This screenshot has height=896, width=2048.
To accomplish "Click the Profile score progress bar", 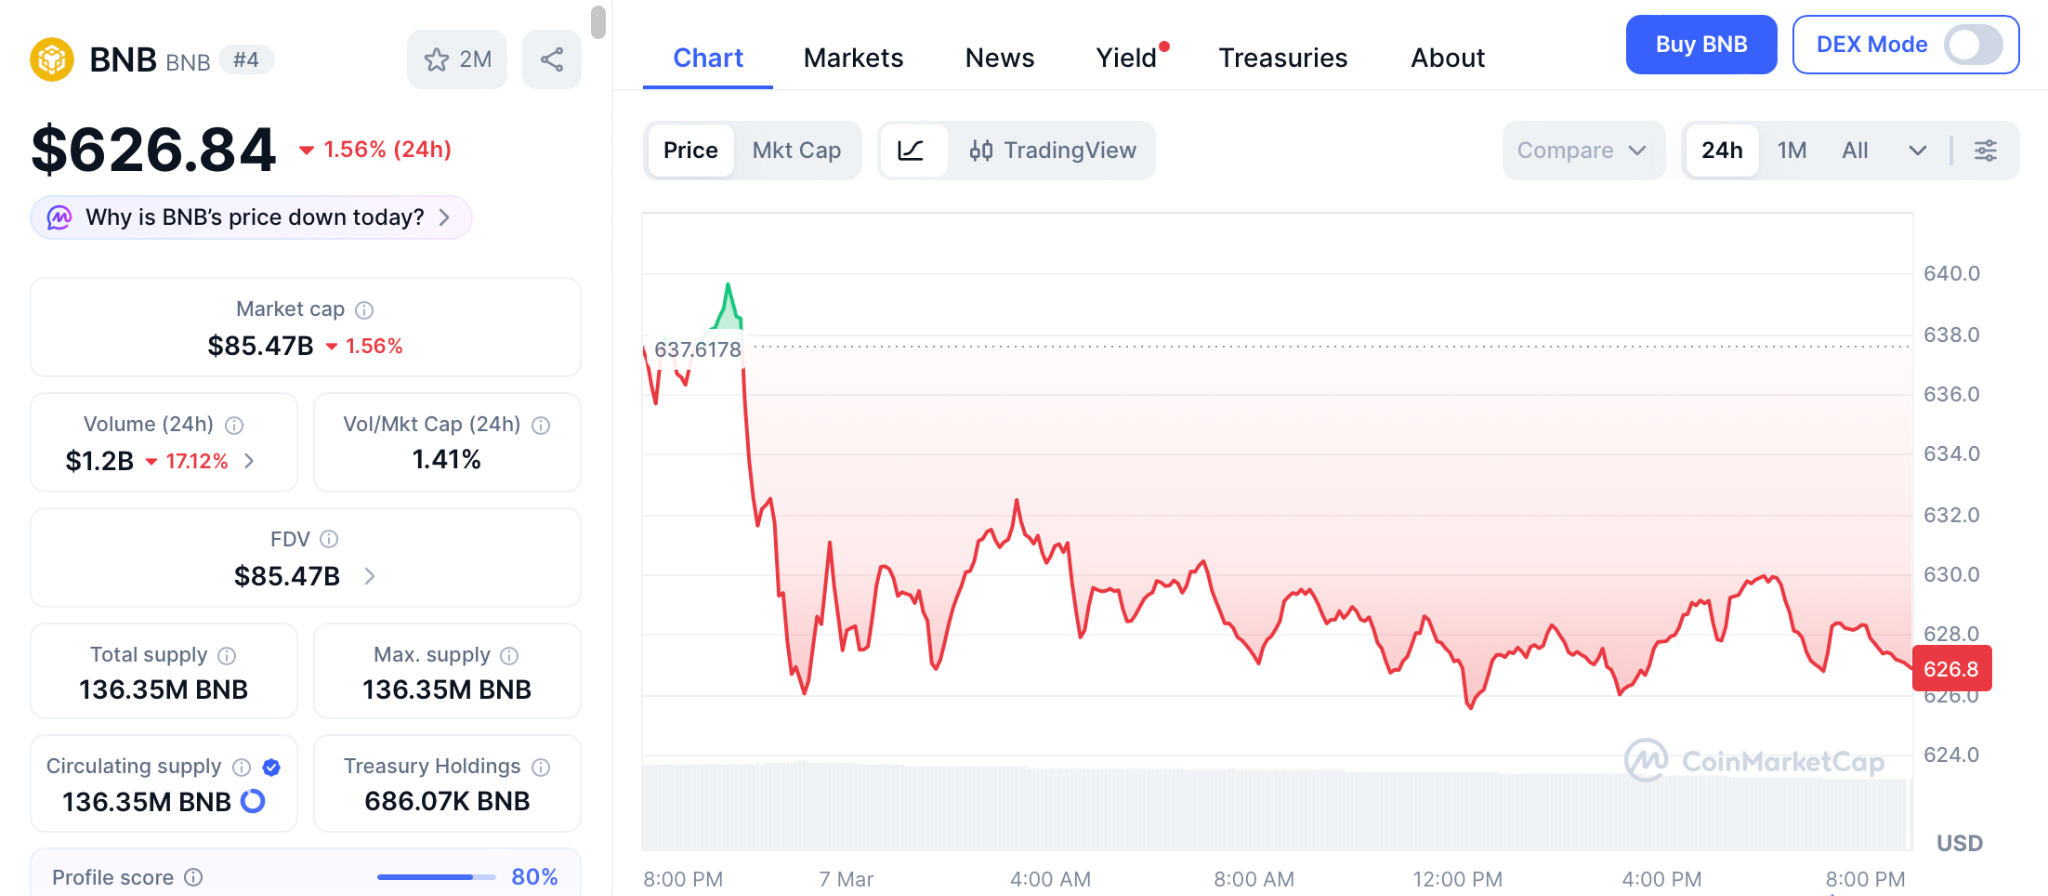I will (x=436, y=877).
